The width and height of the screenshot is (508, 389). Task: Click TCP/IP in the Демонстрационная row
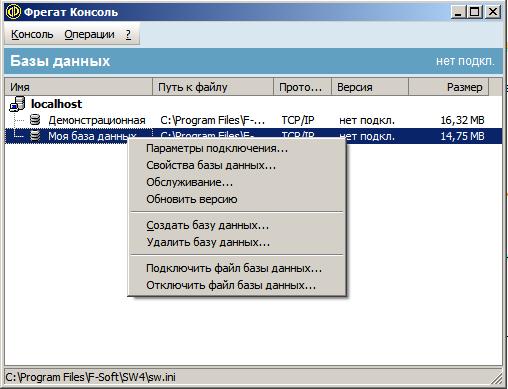298,120
